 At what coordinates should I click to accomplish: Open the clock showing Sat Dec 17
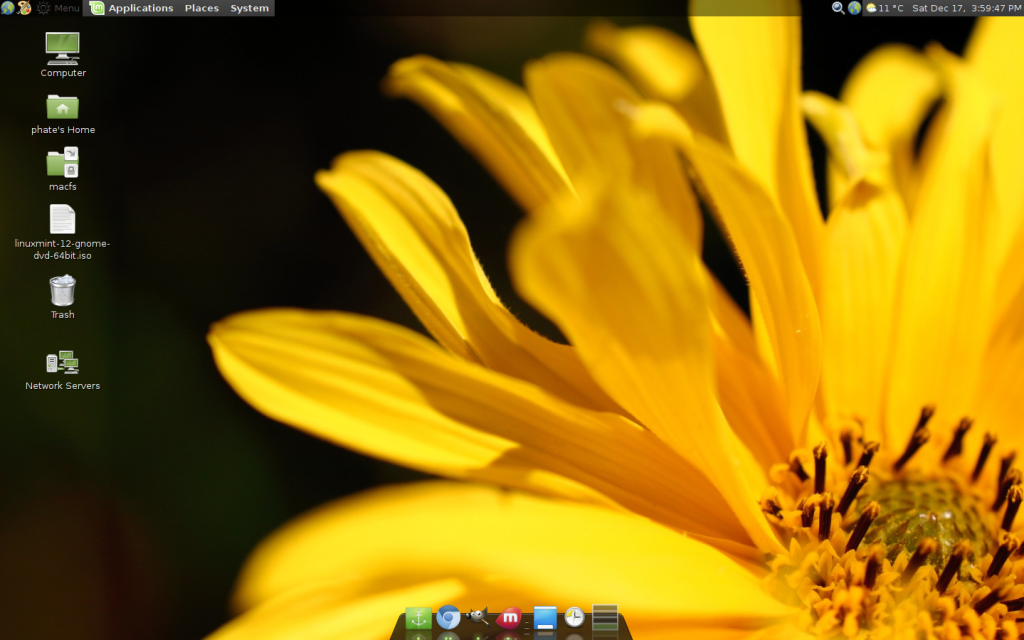[967, 8]
